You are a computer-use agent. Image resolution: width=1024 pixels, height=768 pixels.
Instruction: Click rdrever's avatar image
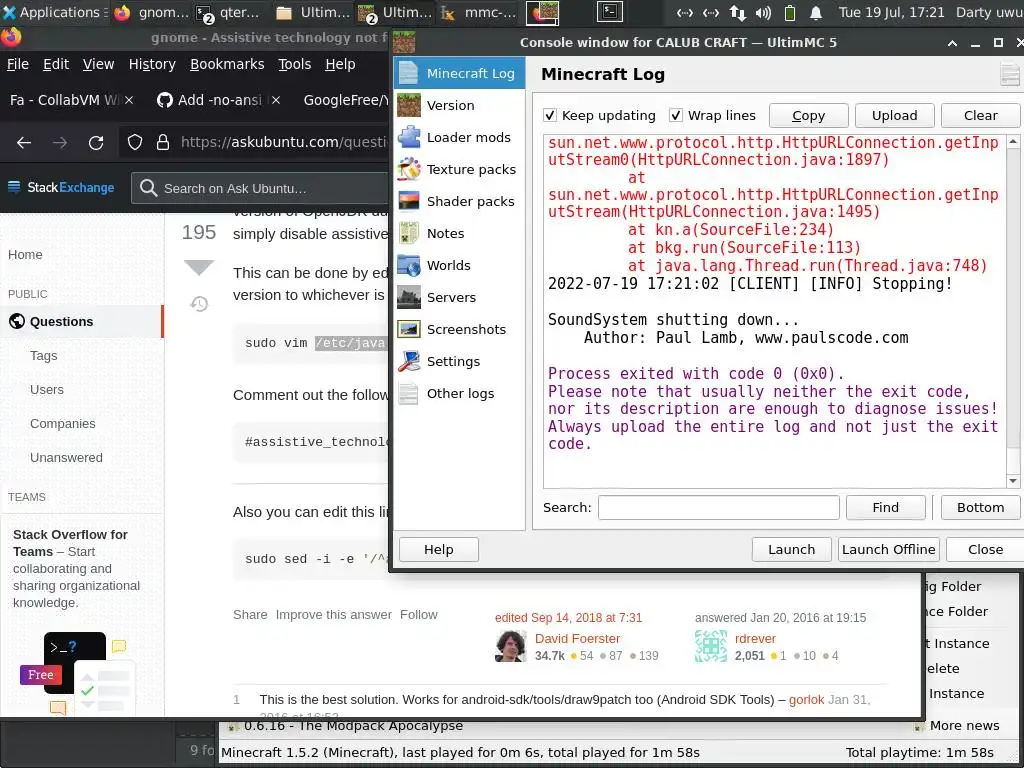tap(711, 646)
